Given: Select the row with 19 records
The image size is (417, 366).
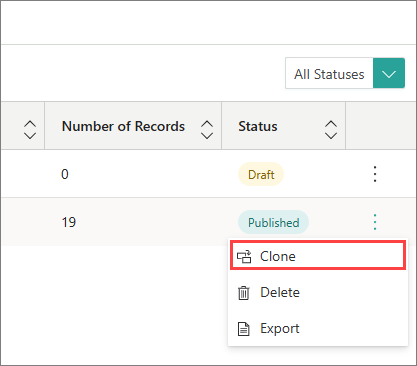Looking at the screenshot, I should click(208, 222).
